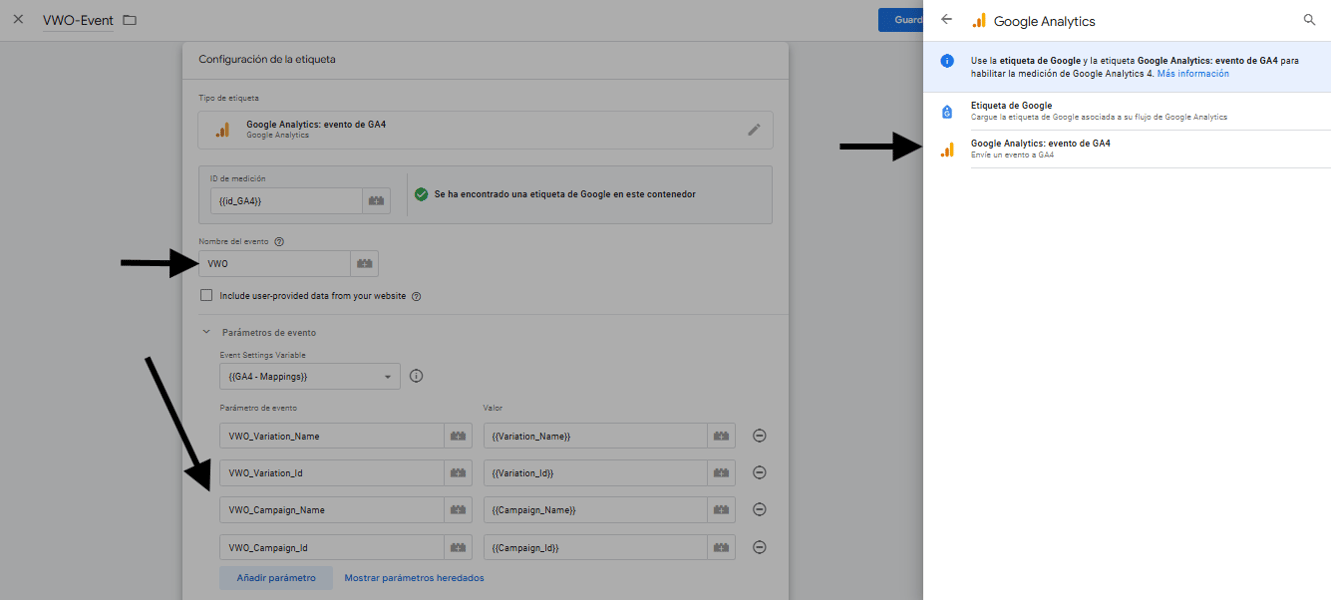Image resolution: width=1331 pixels, height=600 pixels.
Task: Click the {{Variation_Name}} value field
Action: pos(596,436)
